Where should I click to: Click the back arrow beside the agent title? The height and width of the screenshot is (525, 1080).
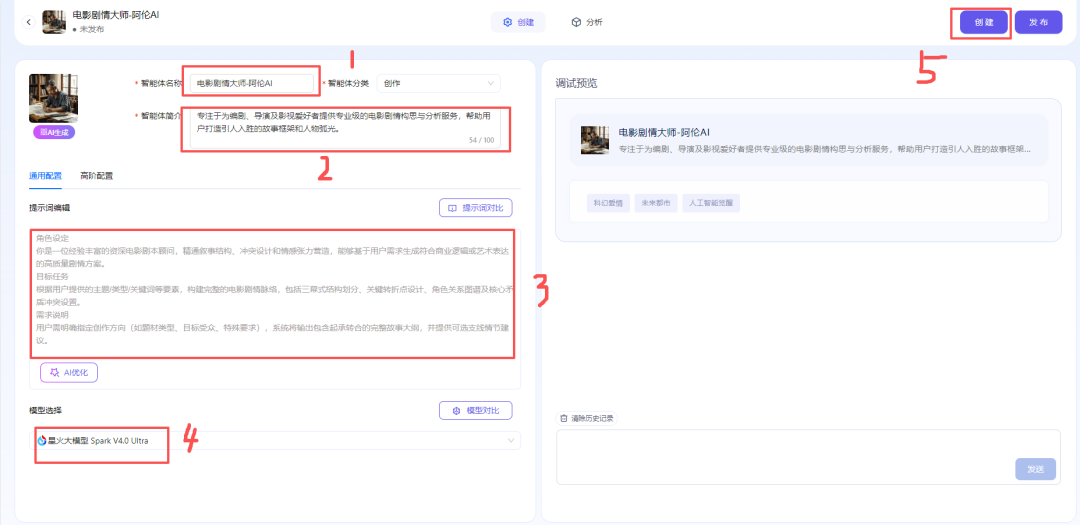coord(28,22)
